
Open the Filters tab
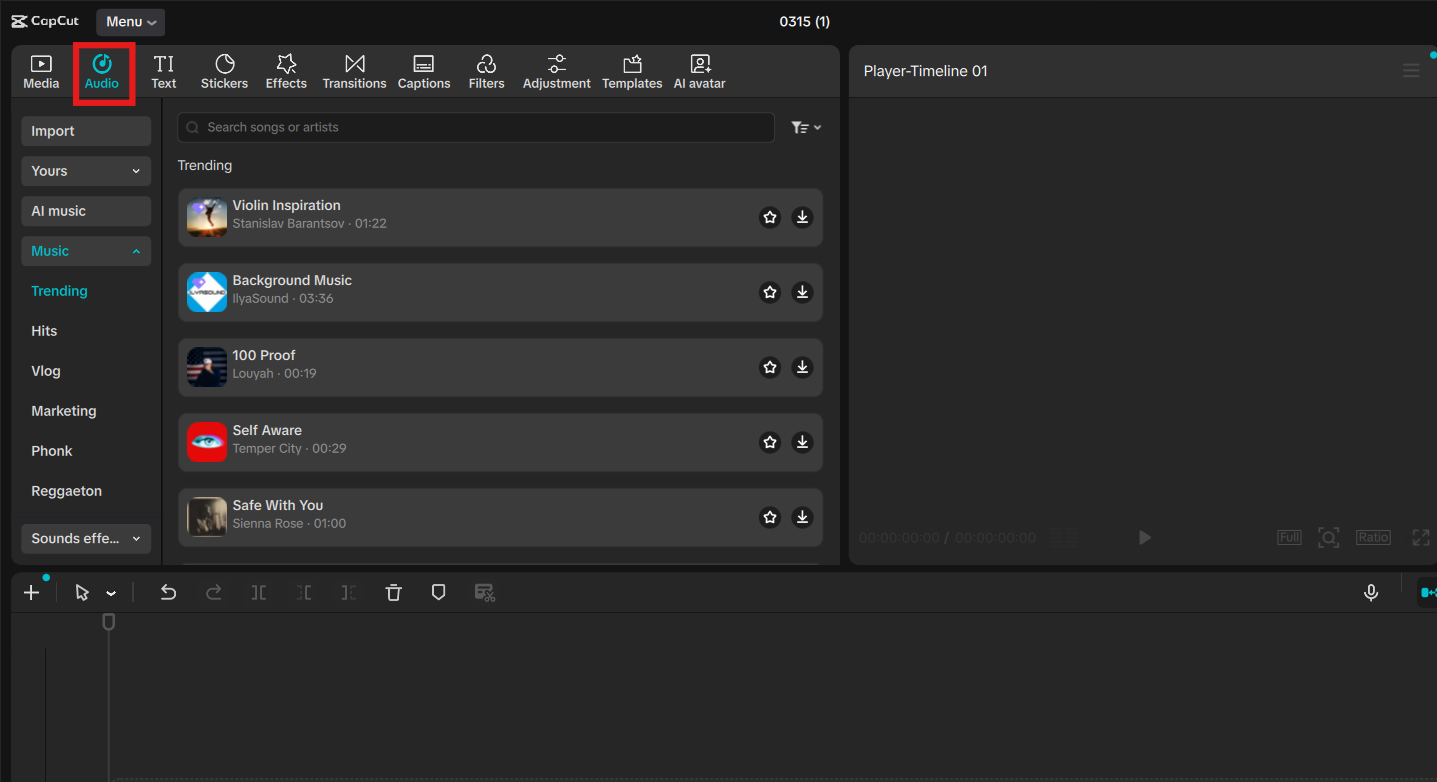point(486,72)
